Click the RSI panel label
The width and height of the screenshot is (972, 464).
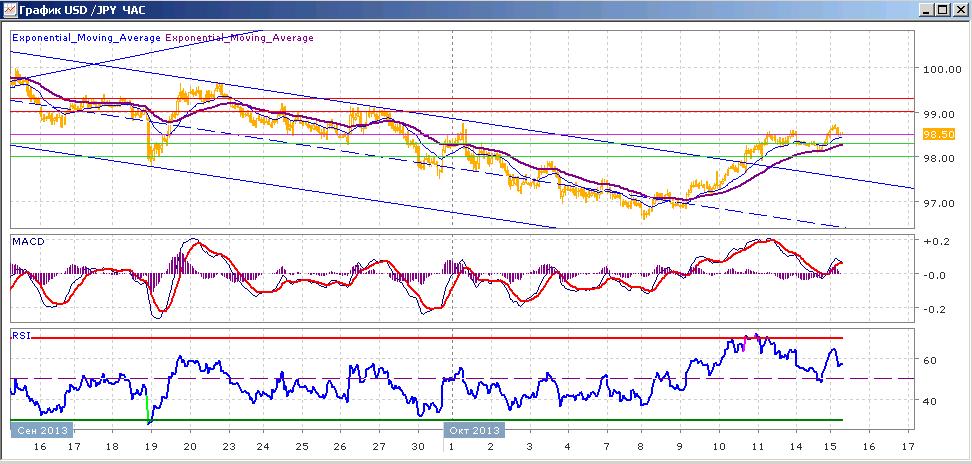pyautogui.click(x=20, y=335)
